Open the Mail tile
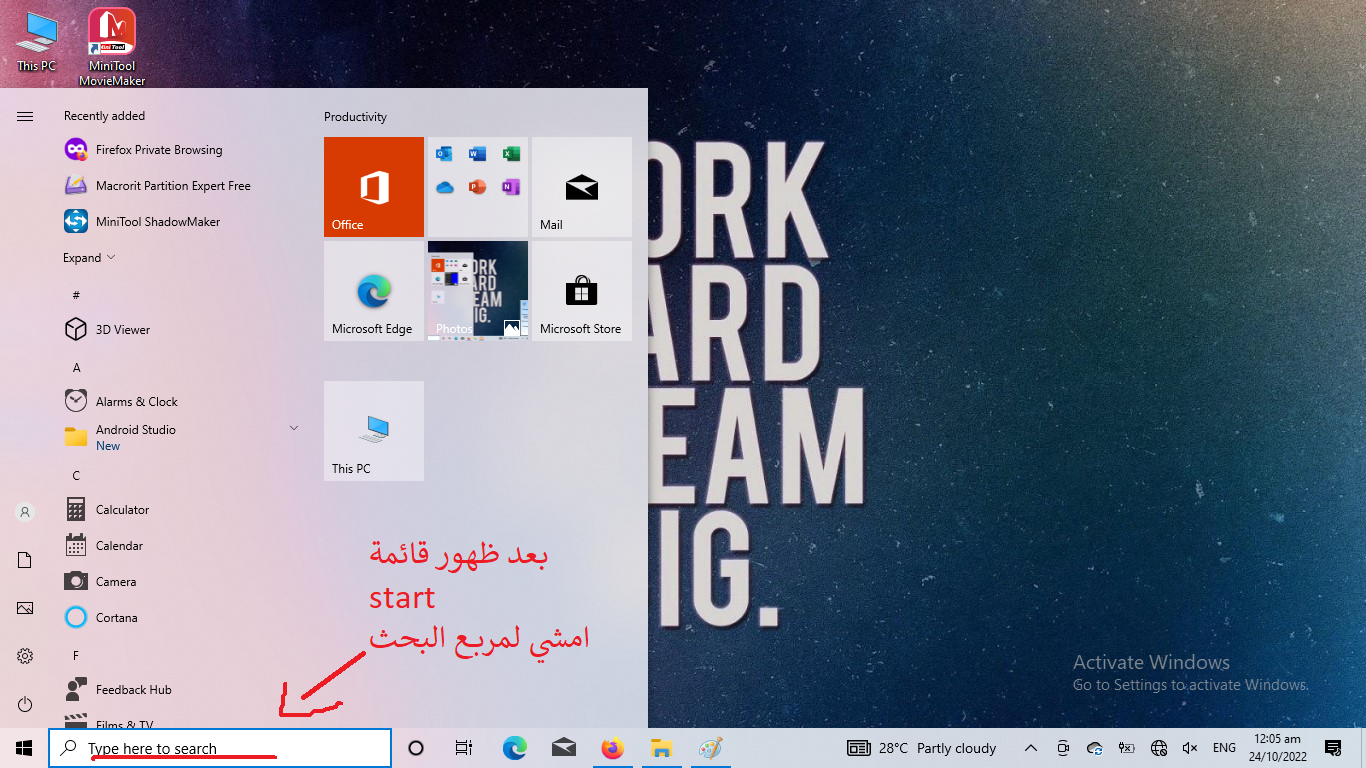The width and height of the screenshot is (1366, 768). click(581, 187)
